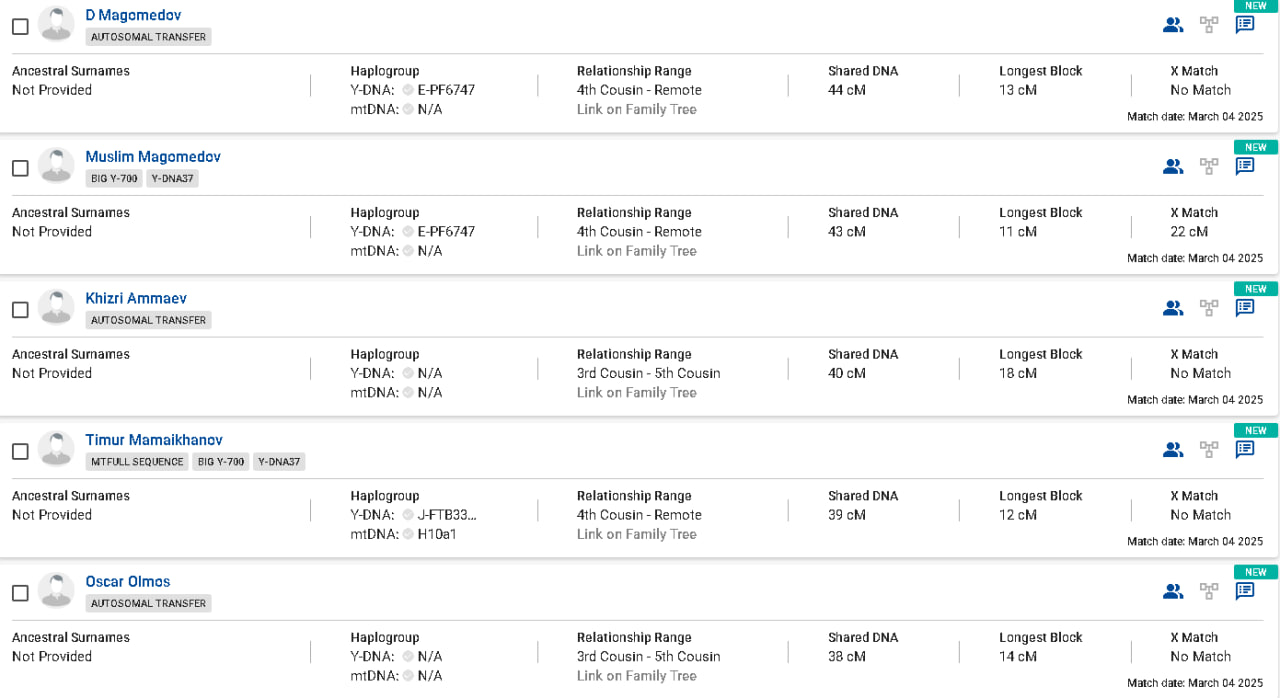The height and width of the screenshot is (698, 1280).
Task: Click the BIG Y-700 badge under Muslim Magomedov
Action: (x=114, y=179)
